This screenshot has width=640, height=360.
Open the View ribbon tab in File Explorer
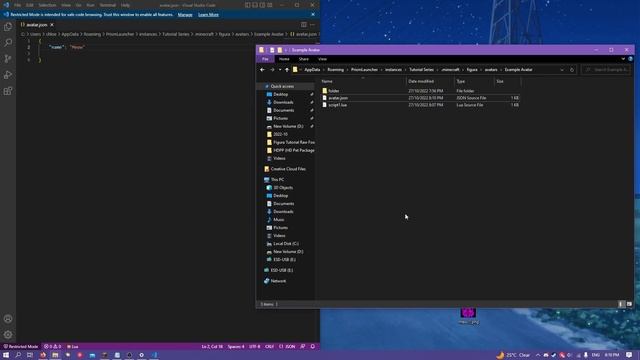pyautogui.click(x=322, y=59)
